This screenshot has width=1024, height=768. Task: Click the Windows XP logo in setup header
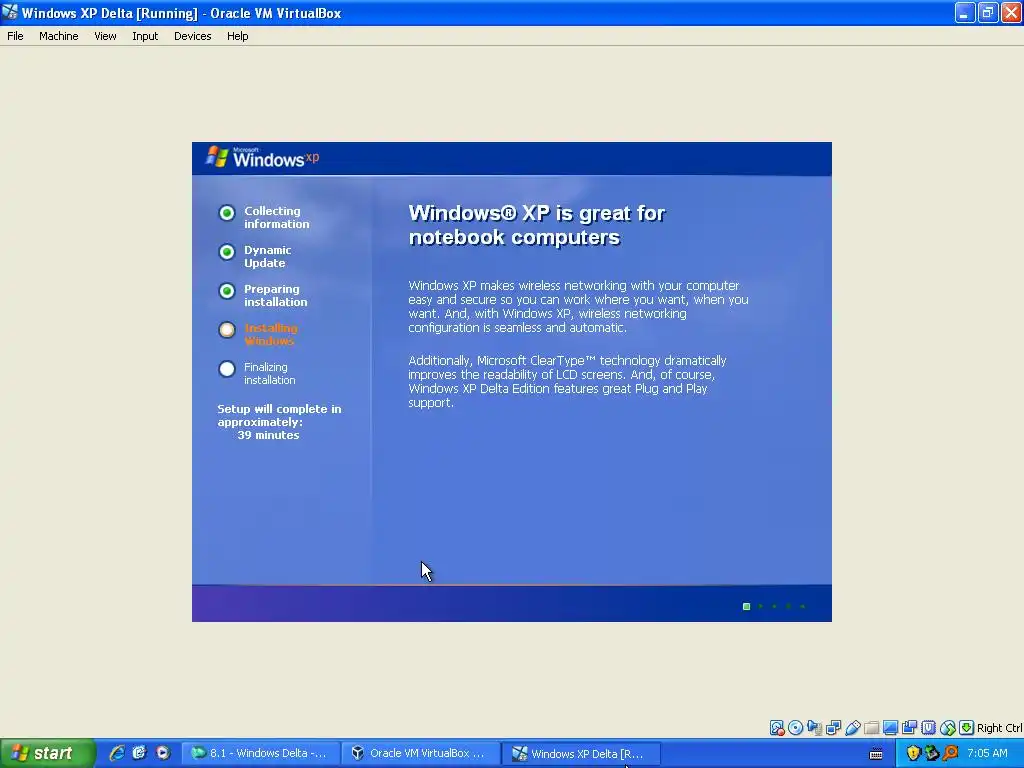click(263, 157)
